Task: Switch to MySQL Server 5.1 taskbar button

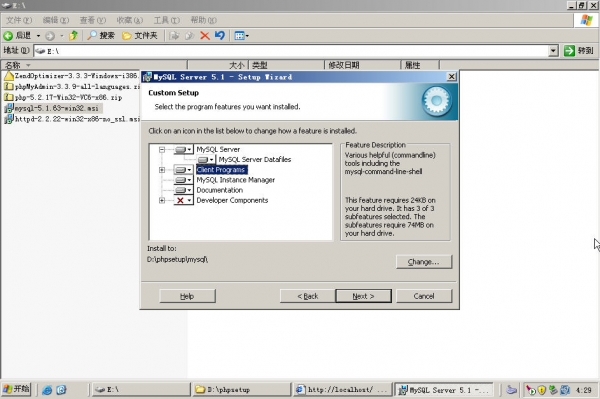Action: coord(444,389)
